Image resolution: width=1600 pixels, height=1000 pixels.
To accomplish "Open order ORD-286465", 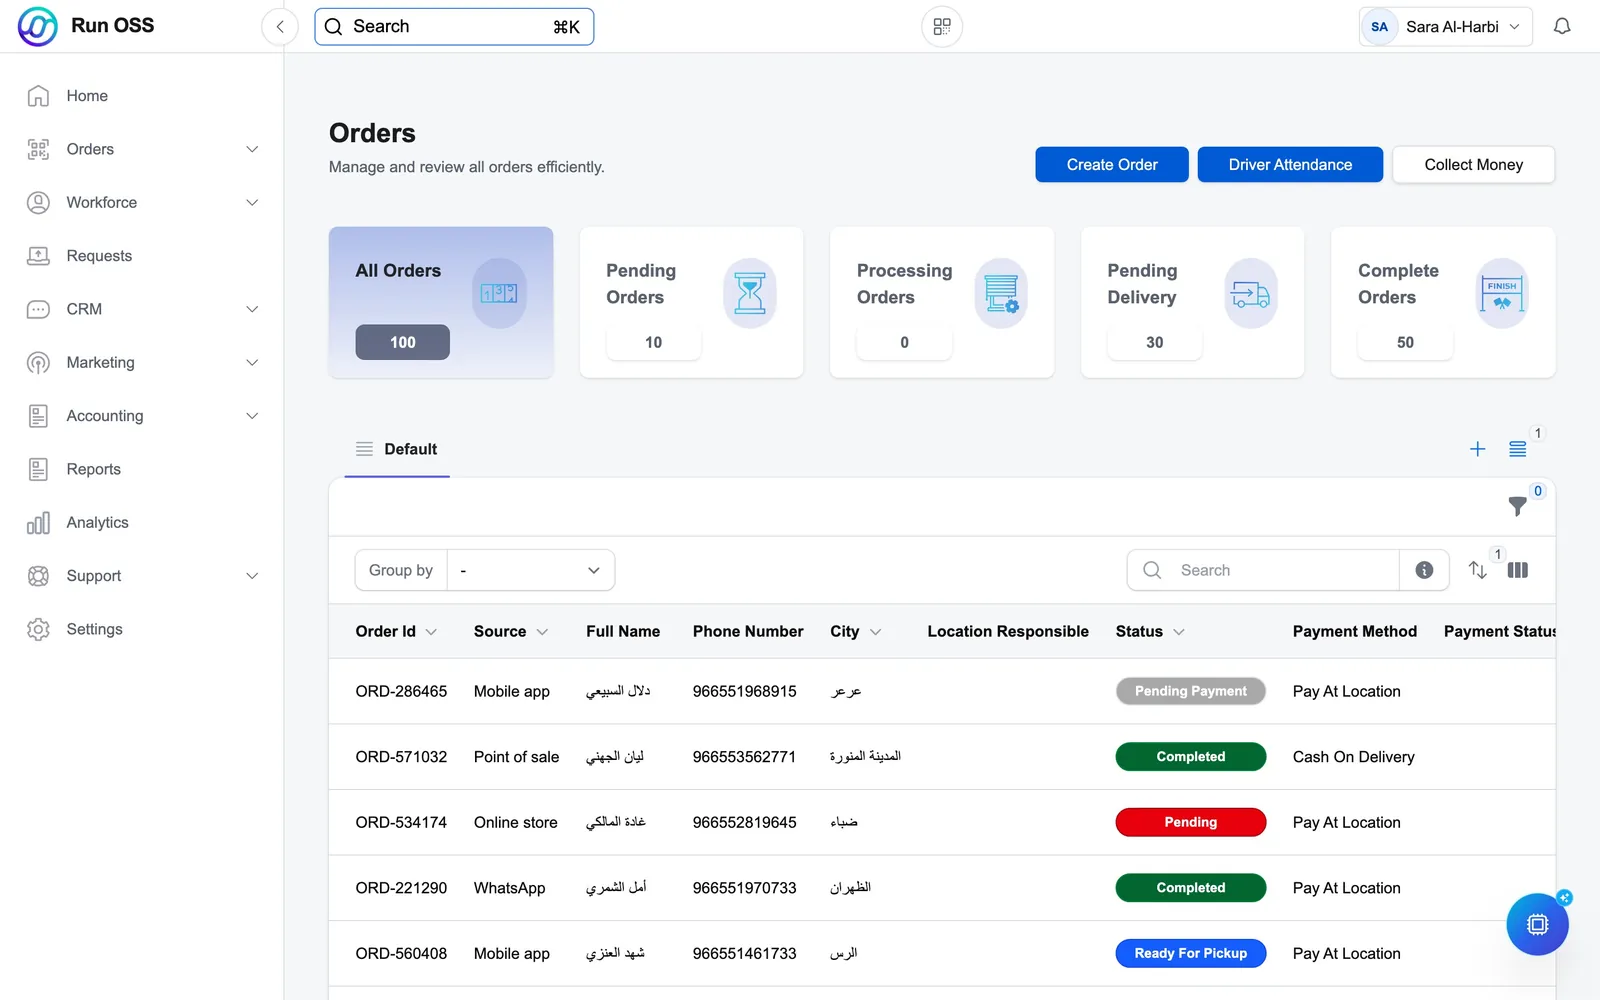I will pyautogui.click(x=401, y=691).
